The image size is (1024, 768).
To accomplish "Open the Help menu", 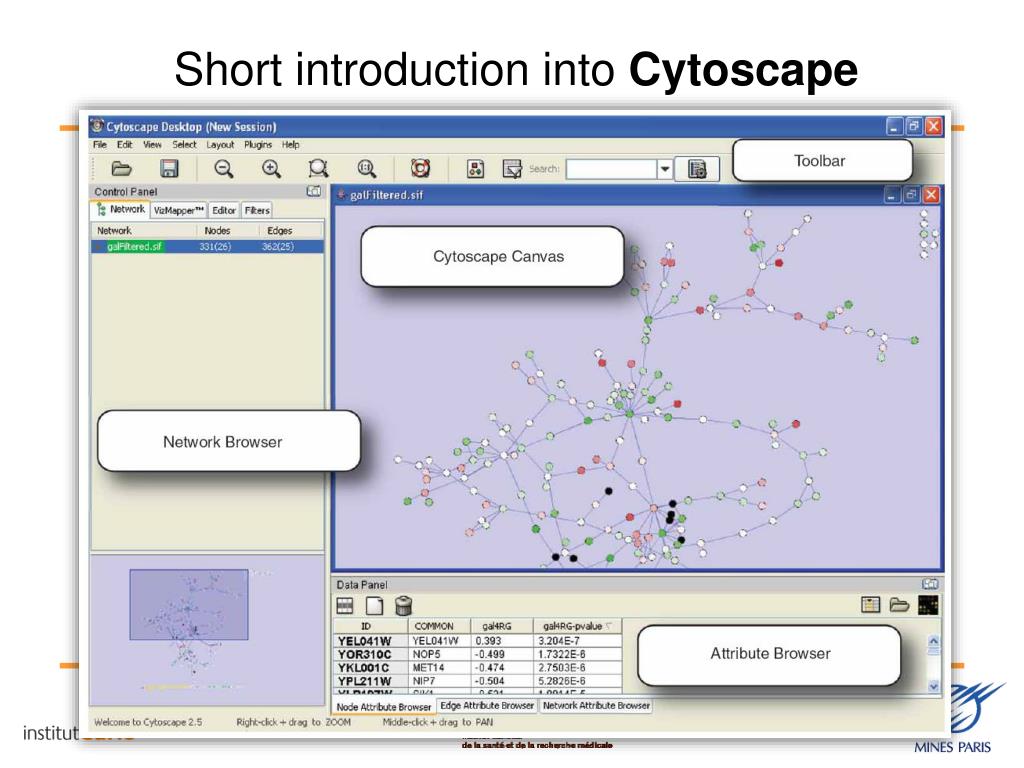I will pyautogui.click(x=291, y=145).
